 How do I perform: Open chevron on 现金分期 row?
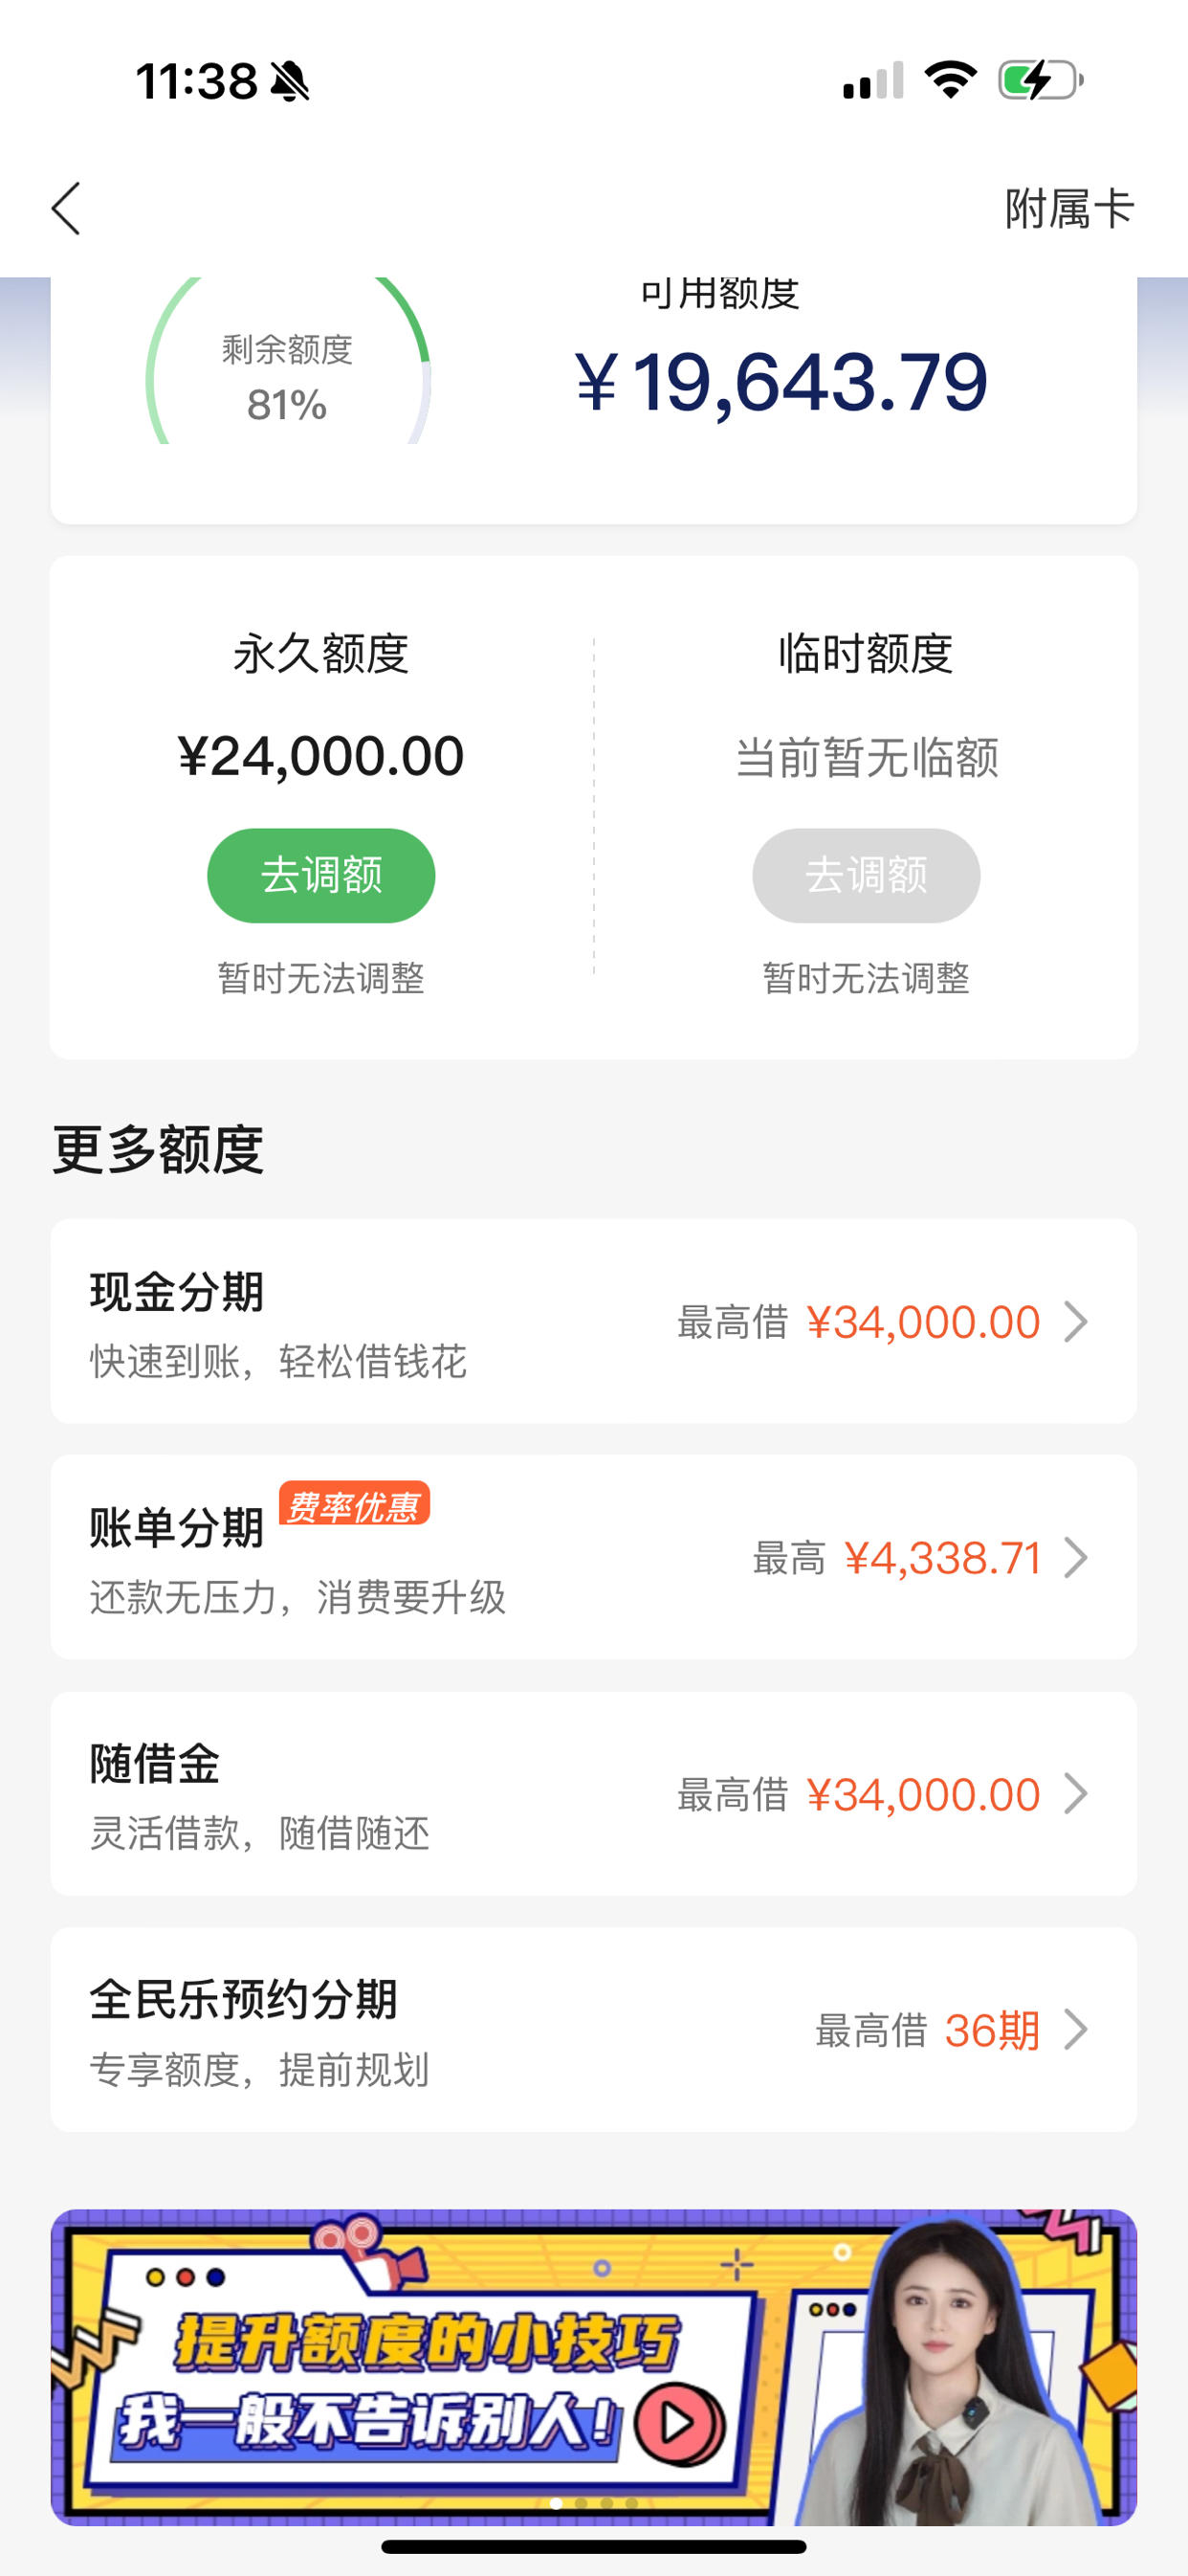(1076, 1322)
